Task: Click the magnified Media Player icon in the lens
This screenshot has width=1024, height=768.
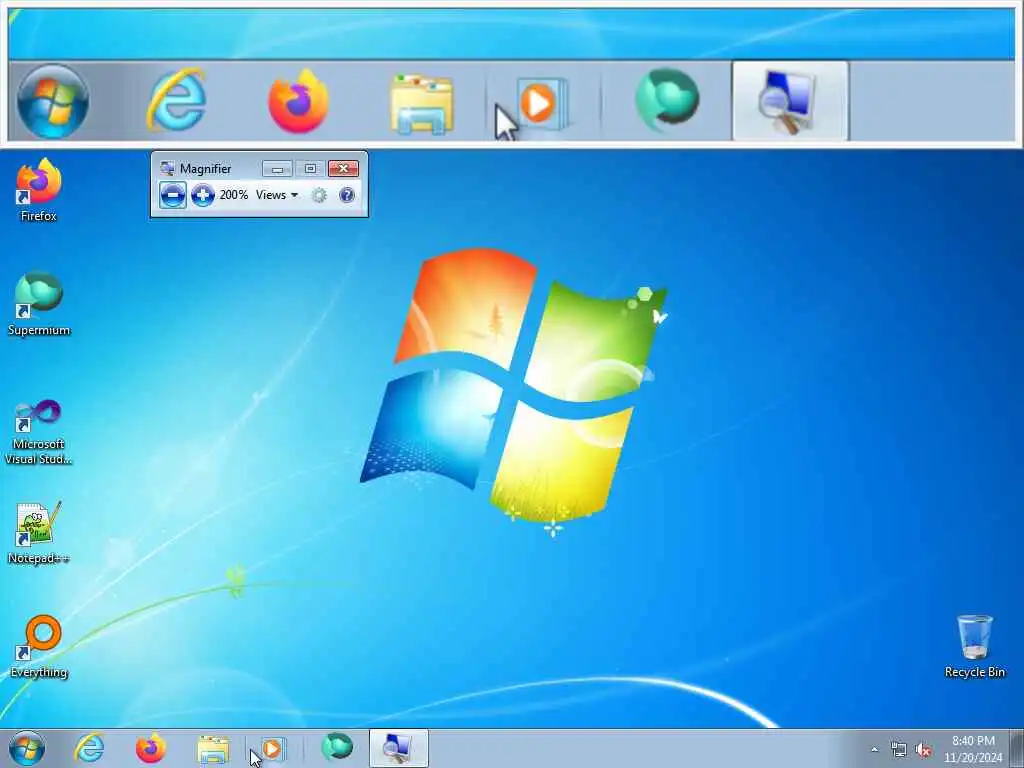Action: click(x=541, y=103)
